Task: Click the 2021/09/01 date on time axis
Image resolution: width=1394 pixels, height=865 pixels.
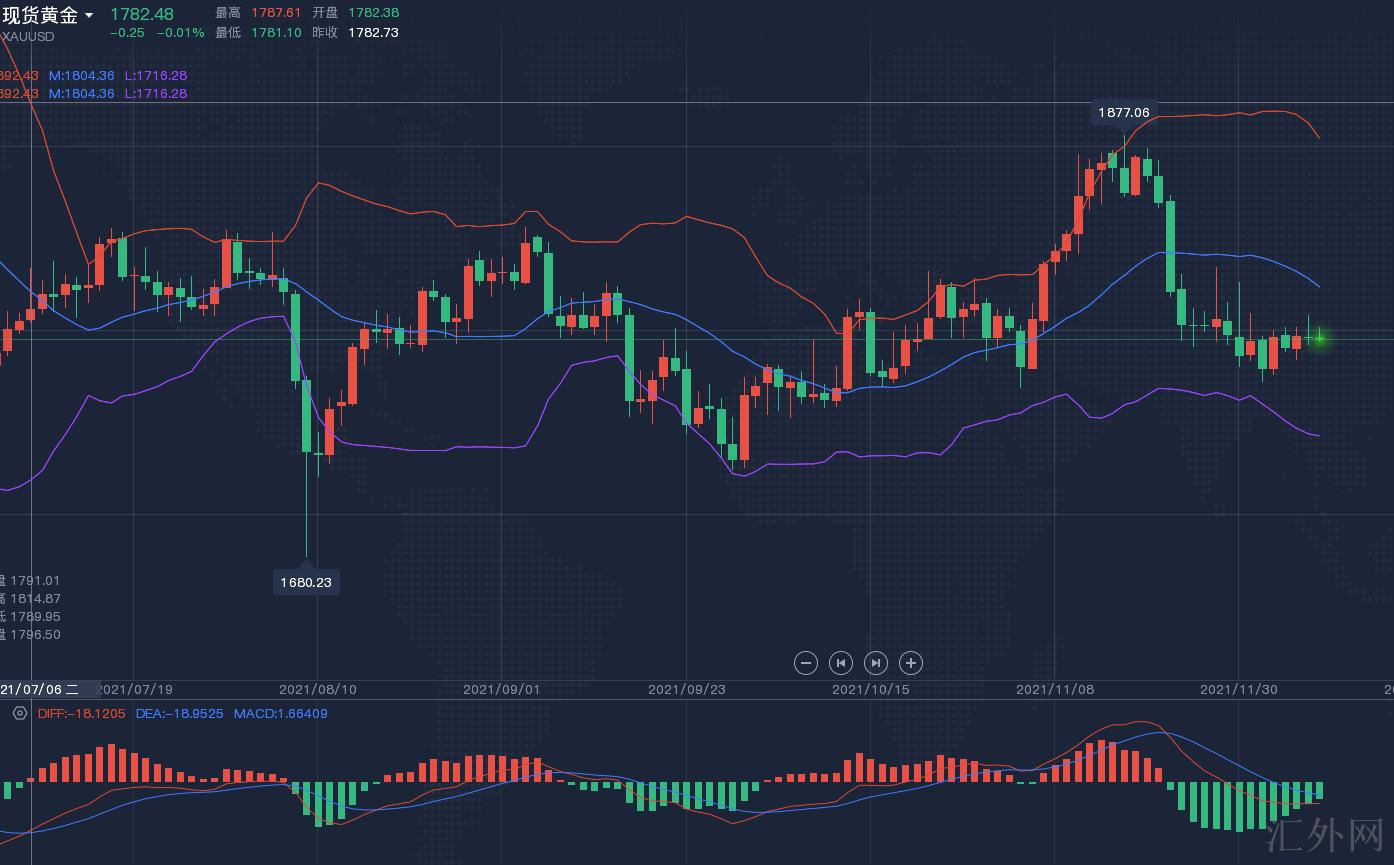Action: (x=501, y=689)
